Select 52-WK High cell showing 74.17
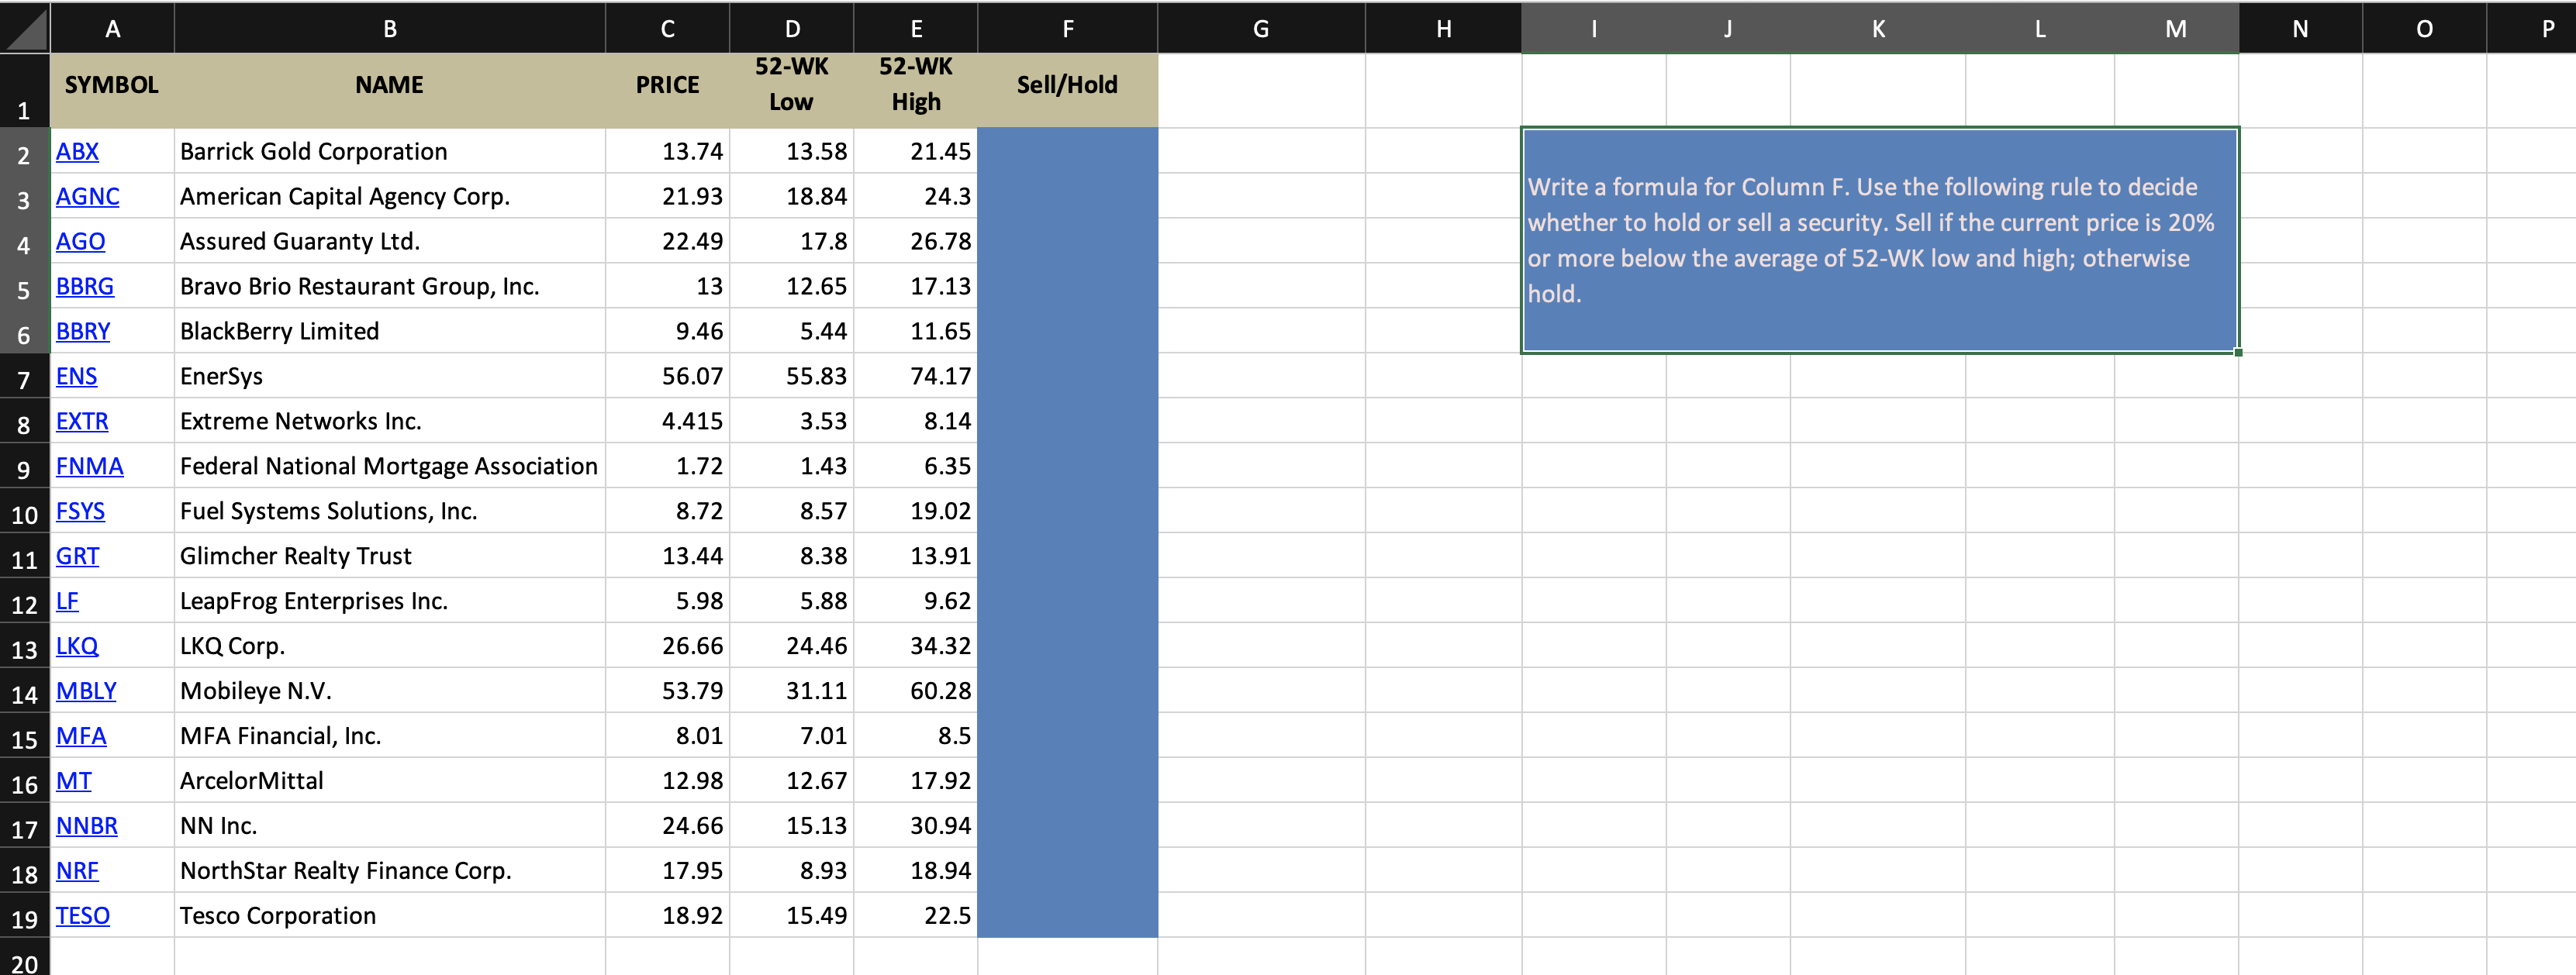Viewport: 2576px width, 975px height. [x=915, y=376]
